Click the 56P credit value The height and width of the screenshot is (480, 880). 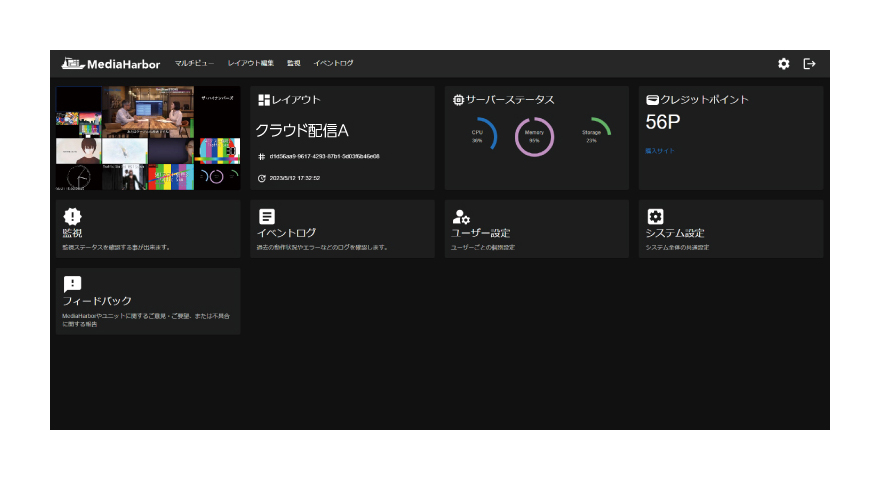click(x=663, y=122)
